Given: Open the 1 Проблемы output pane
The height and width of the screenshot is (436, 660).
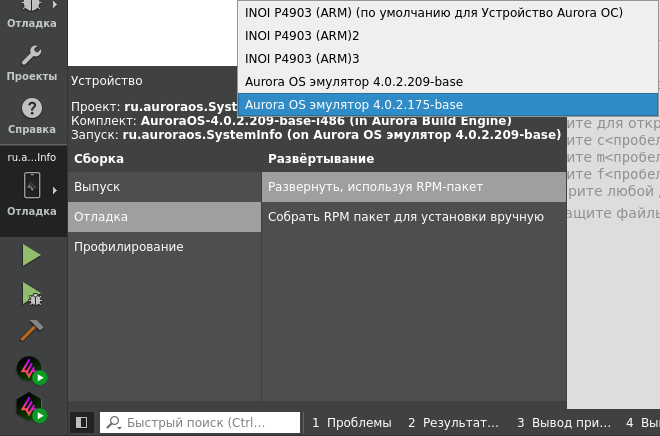Looking at the screenshot, I should (x=352, y=423).
